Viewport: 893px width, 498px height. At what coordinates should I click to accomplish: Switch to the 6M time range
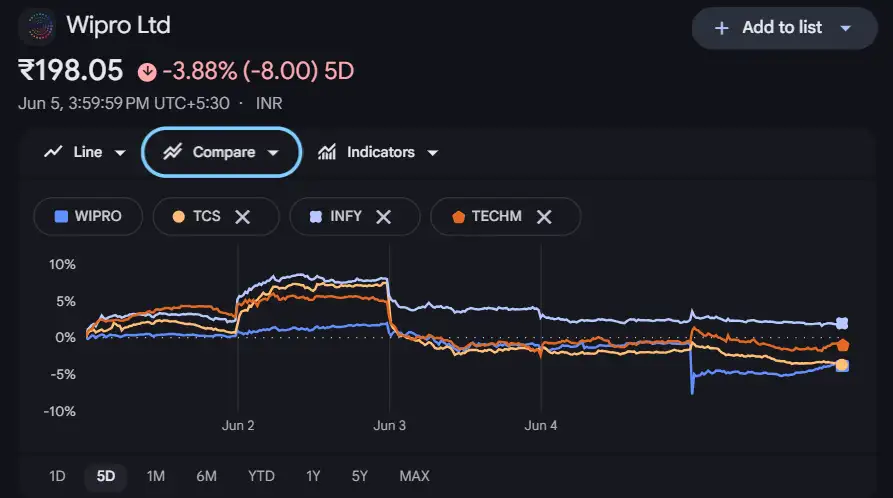tap(206, 476)
